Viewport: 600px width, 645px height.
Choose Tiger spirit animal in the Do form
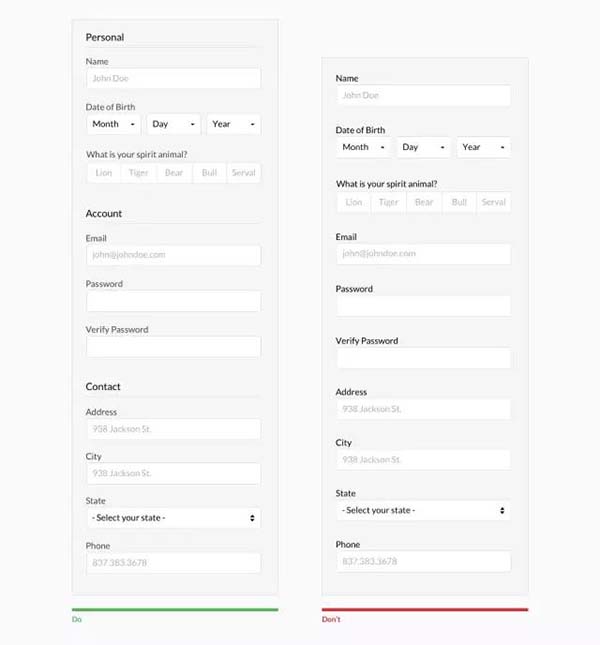(x=139, y=173)
